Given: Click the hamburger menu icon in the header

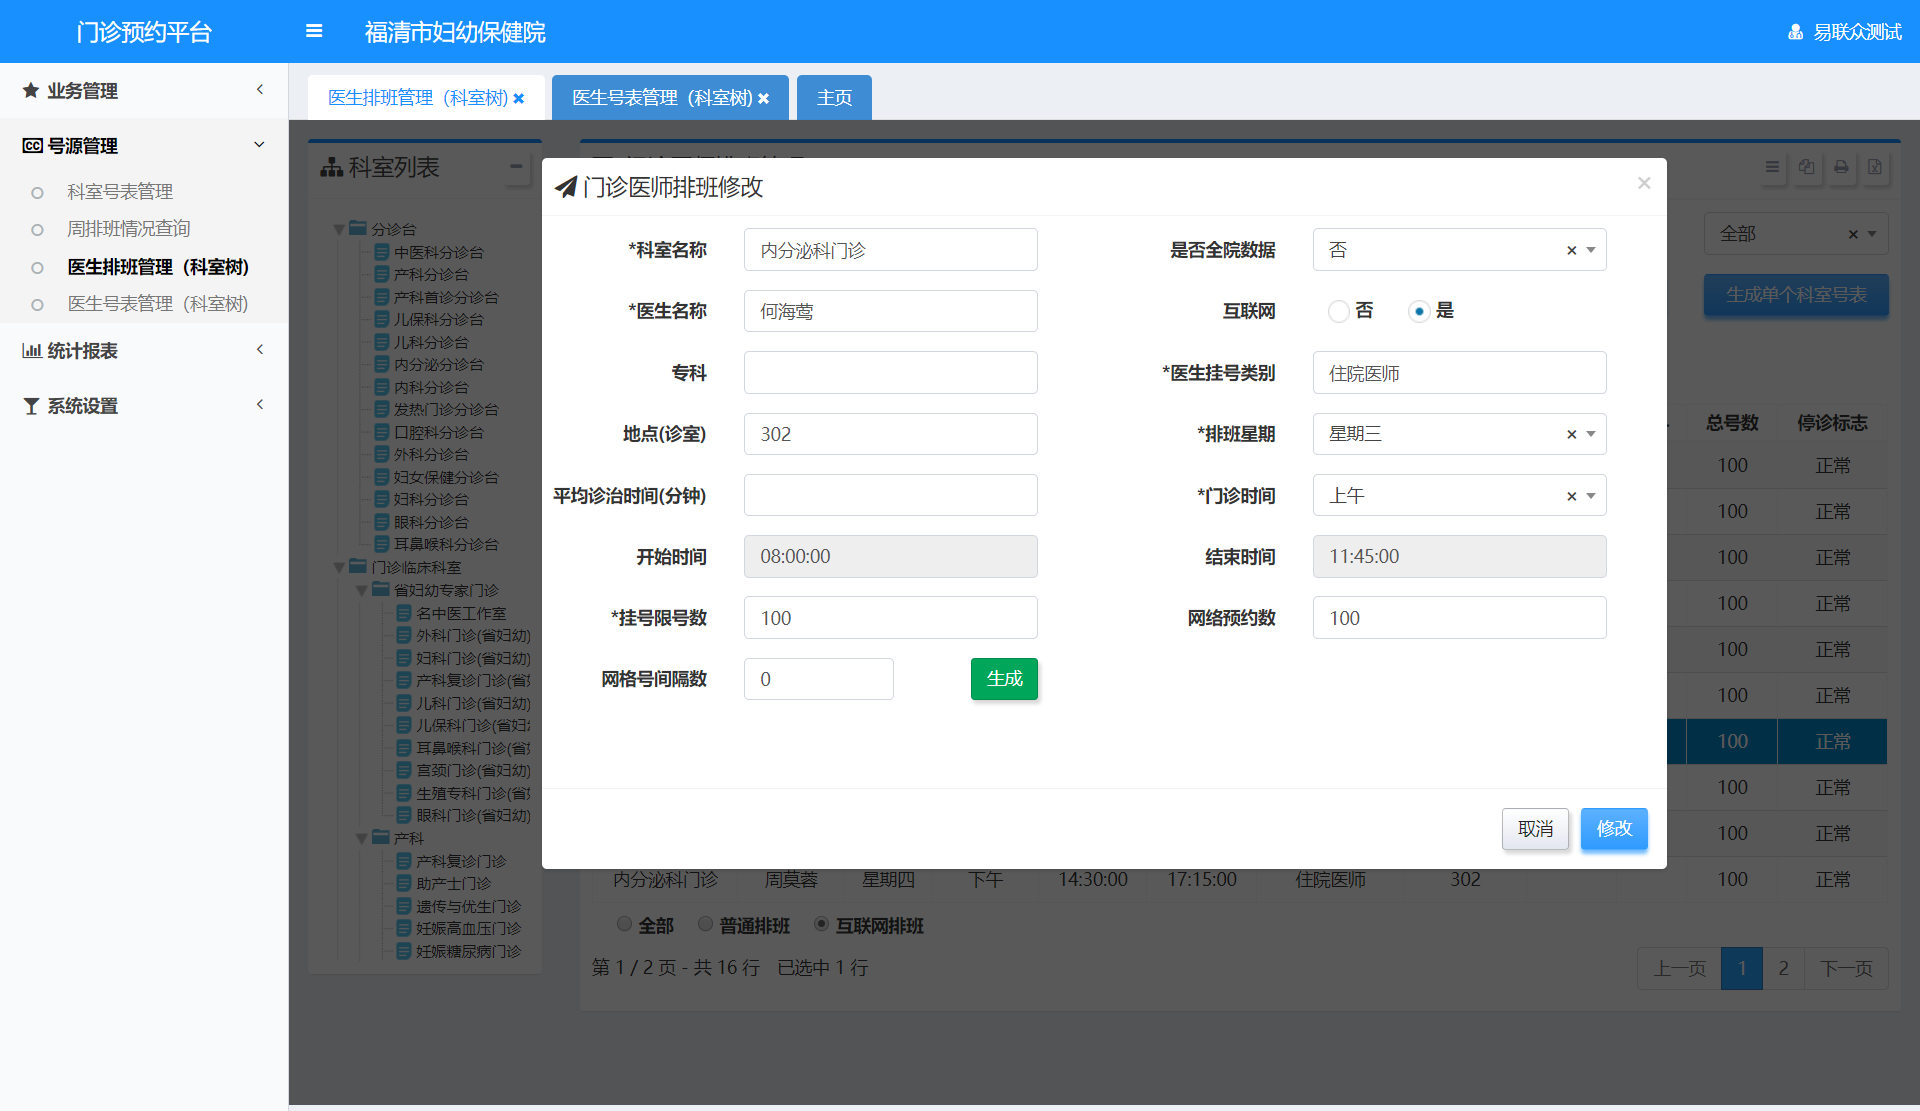Looking at the screenshot, I should tap(314, 31).
